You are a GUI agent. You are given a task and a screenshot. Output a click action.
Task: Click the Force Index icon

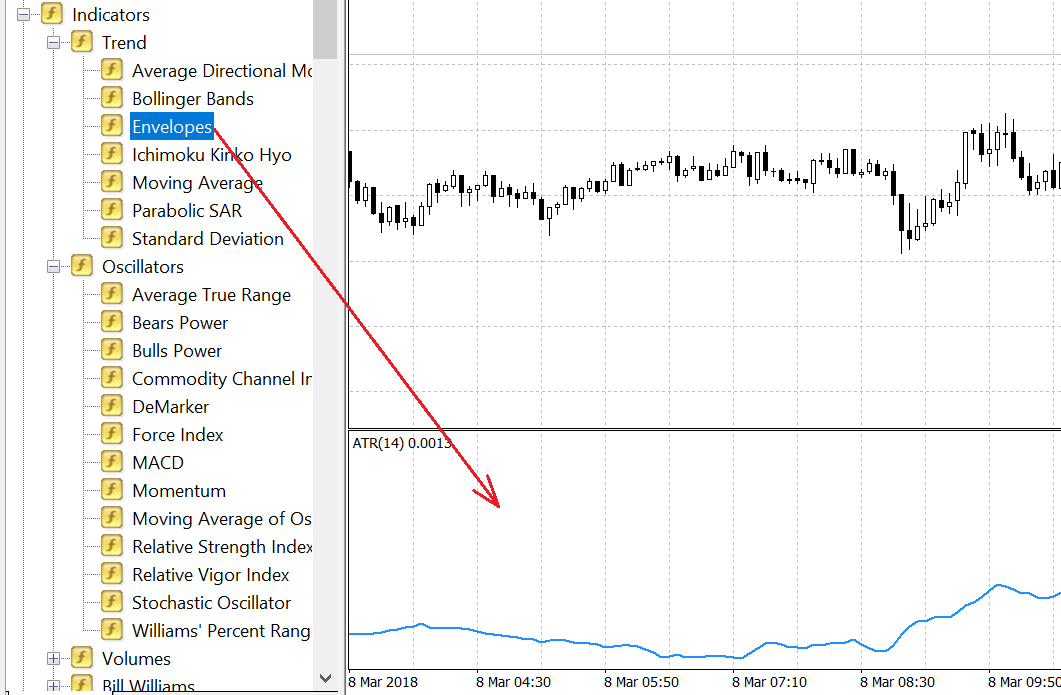[112, 434]
